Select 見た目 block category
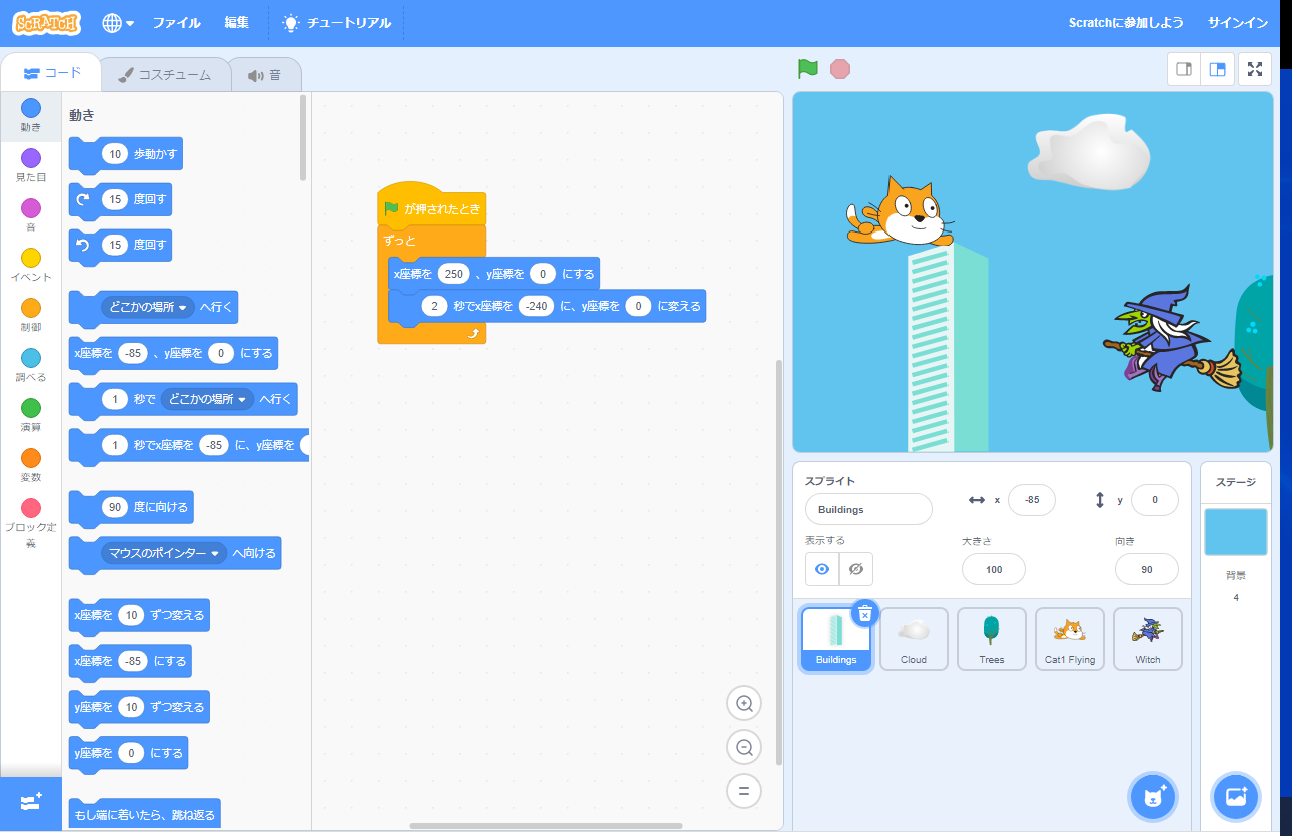Screen dimensions: 1292x836 (x=31, y=165)
